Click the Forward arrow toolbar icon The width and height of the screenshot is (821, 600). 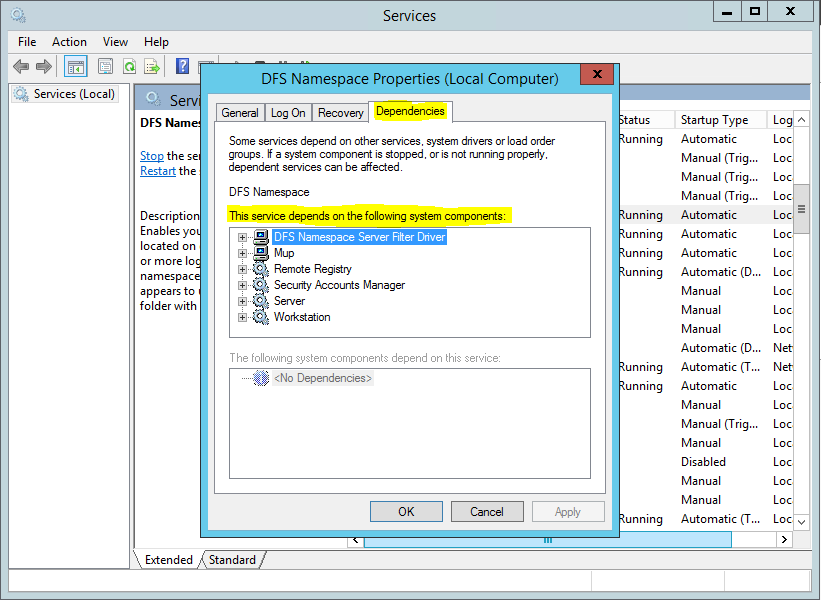pyautogui.click(x=44, y=66)
